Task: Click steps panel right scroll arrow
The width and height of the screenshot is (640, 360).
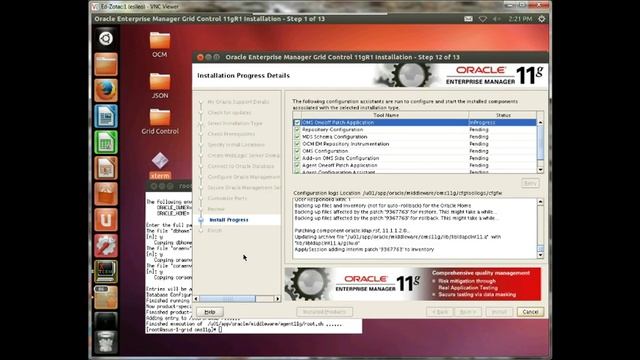Action: [278, 299]
